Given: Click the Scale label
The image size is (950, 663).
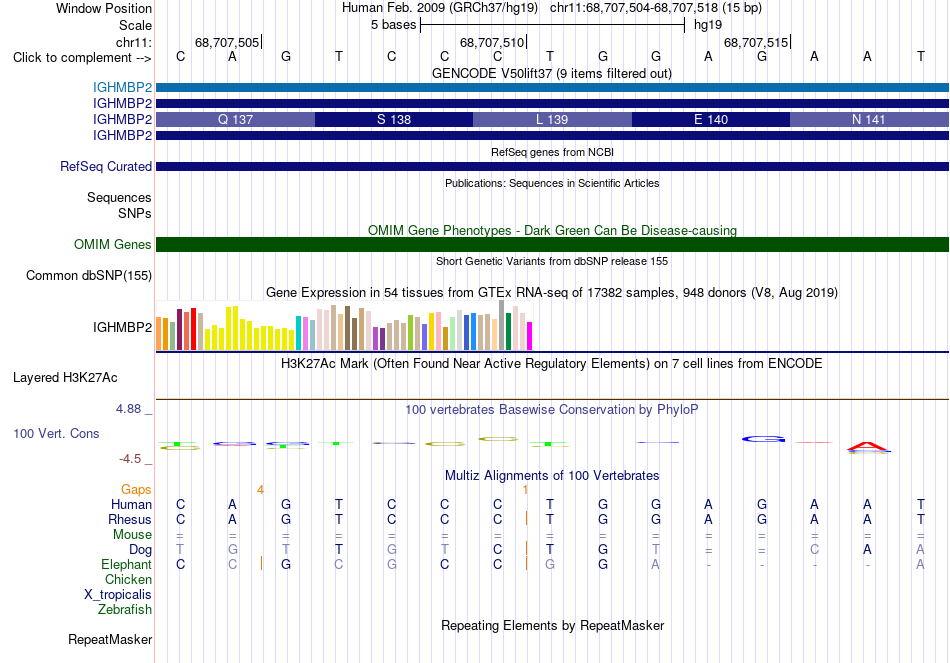Looking at the screenshot, I should point(136,25).
